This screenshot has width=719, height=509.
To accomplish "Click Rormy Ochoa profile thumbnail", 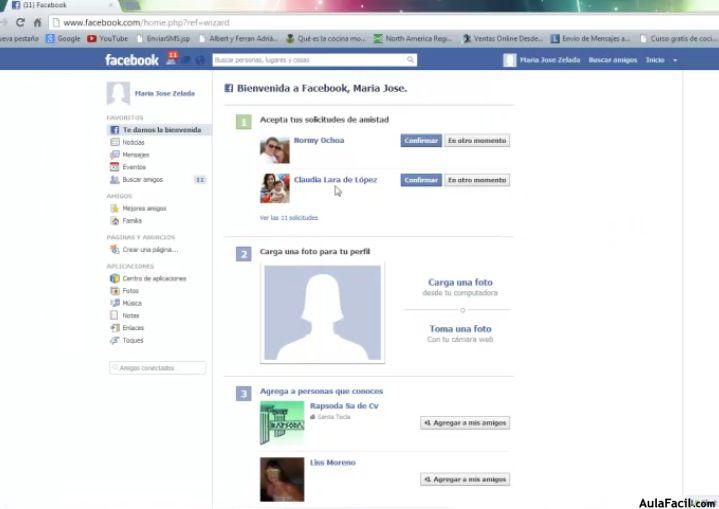I will click(275, 149).
